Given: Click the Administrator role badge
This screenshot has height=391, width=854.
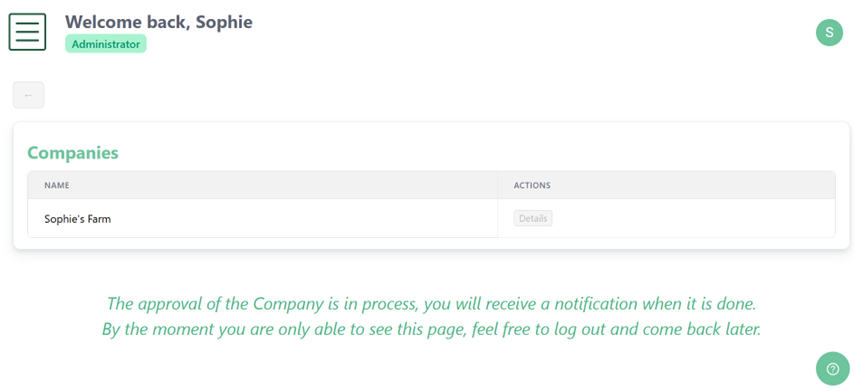Looking at the screenshot, I should 106,44.
